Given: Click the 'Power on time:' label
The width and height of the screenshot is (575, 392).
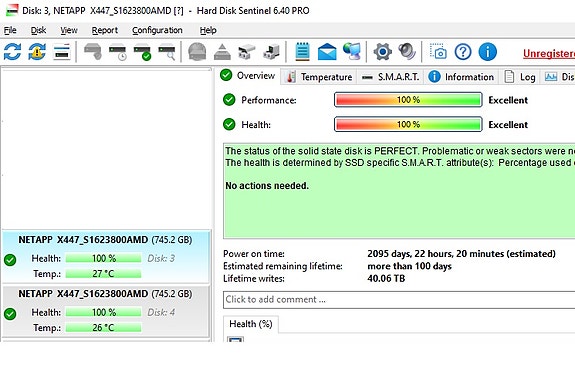Looking at the screenshot, I should pos(254,253).
